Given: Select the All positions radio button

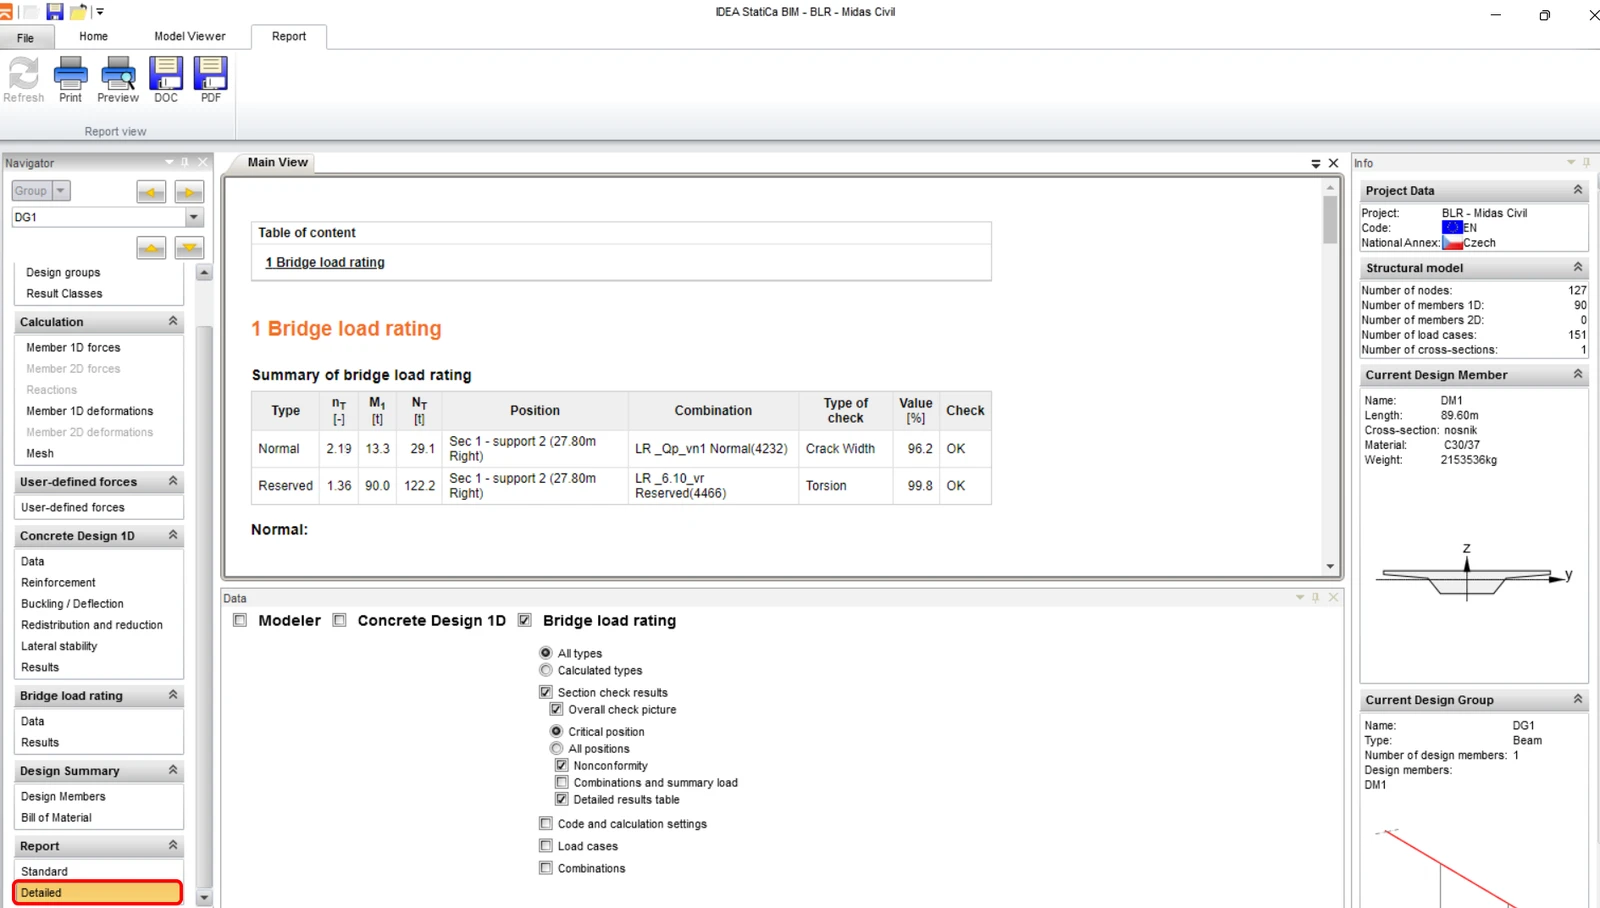Looking at the screenshot, I should tap(557, 748).
